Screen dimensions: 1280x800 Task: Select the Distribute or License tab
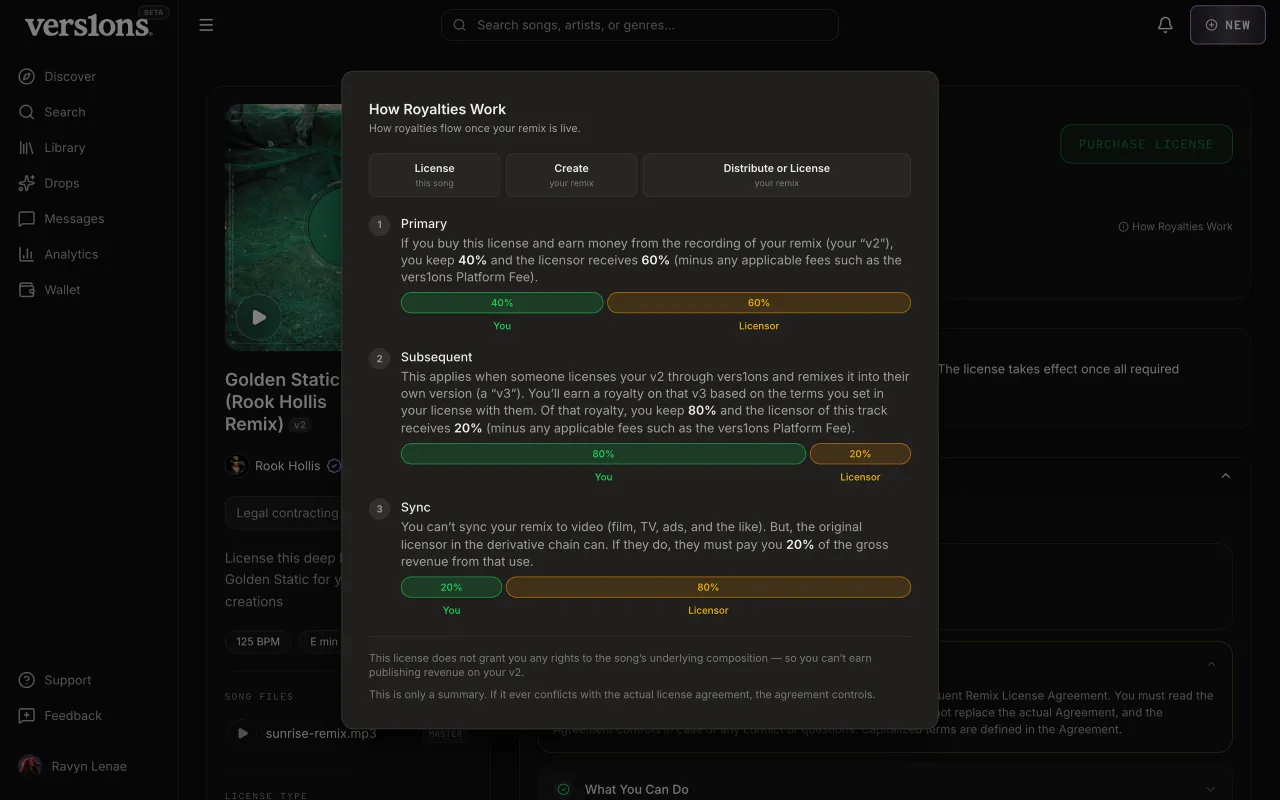pos(776,175)
